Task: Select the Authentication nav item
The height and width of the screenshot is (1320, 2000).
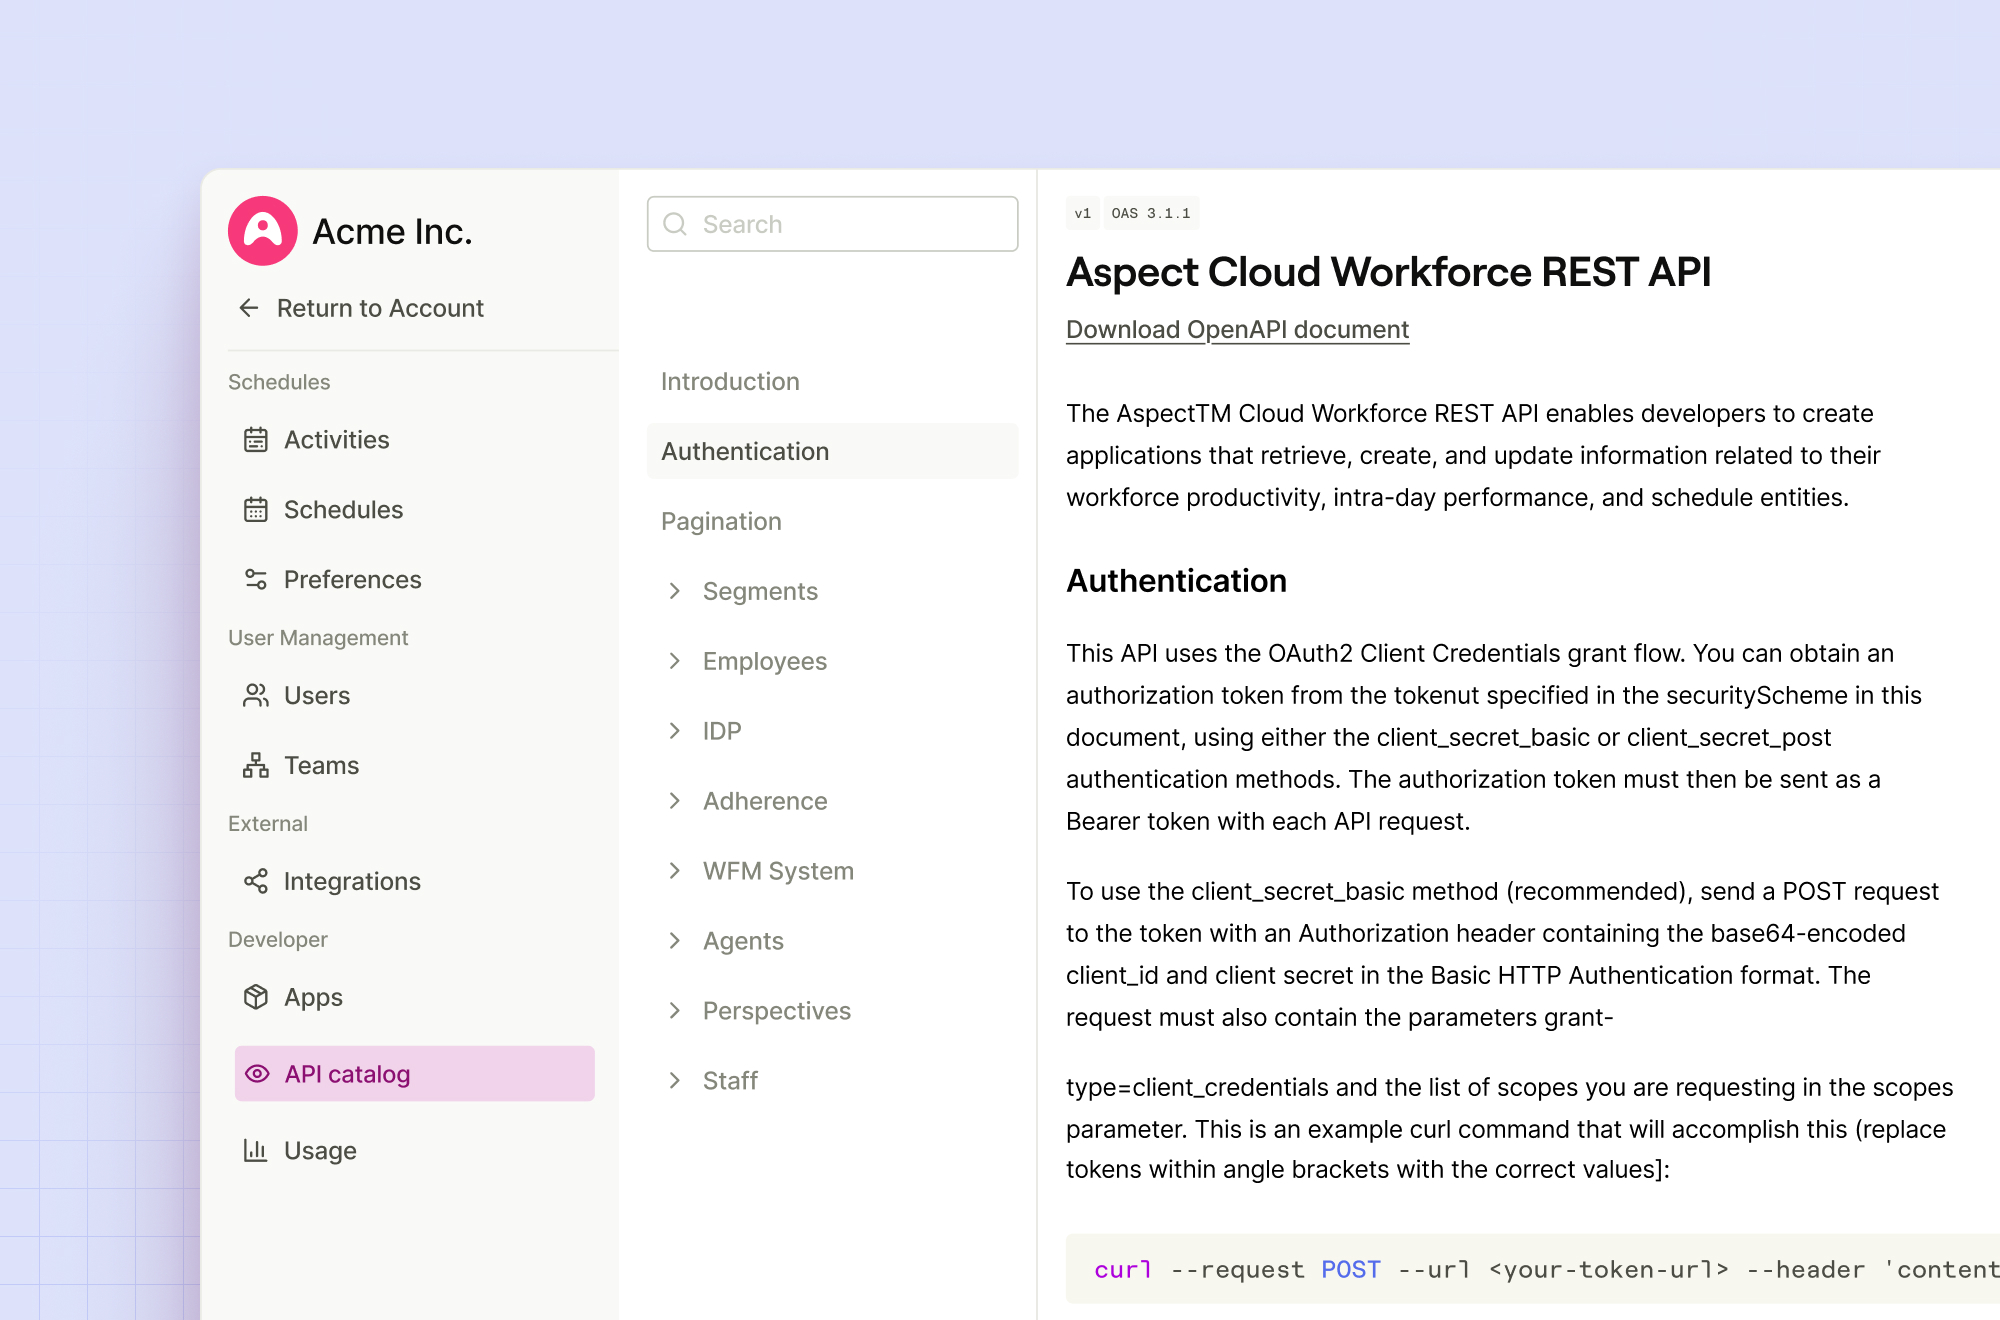Action: coord(745,452)
